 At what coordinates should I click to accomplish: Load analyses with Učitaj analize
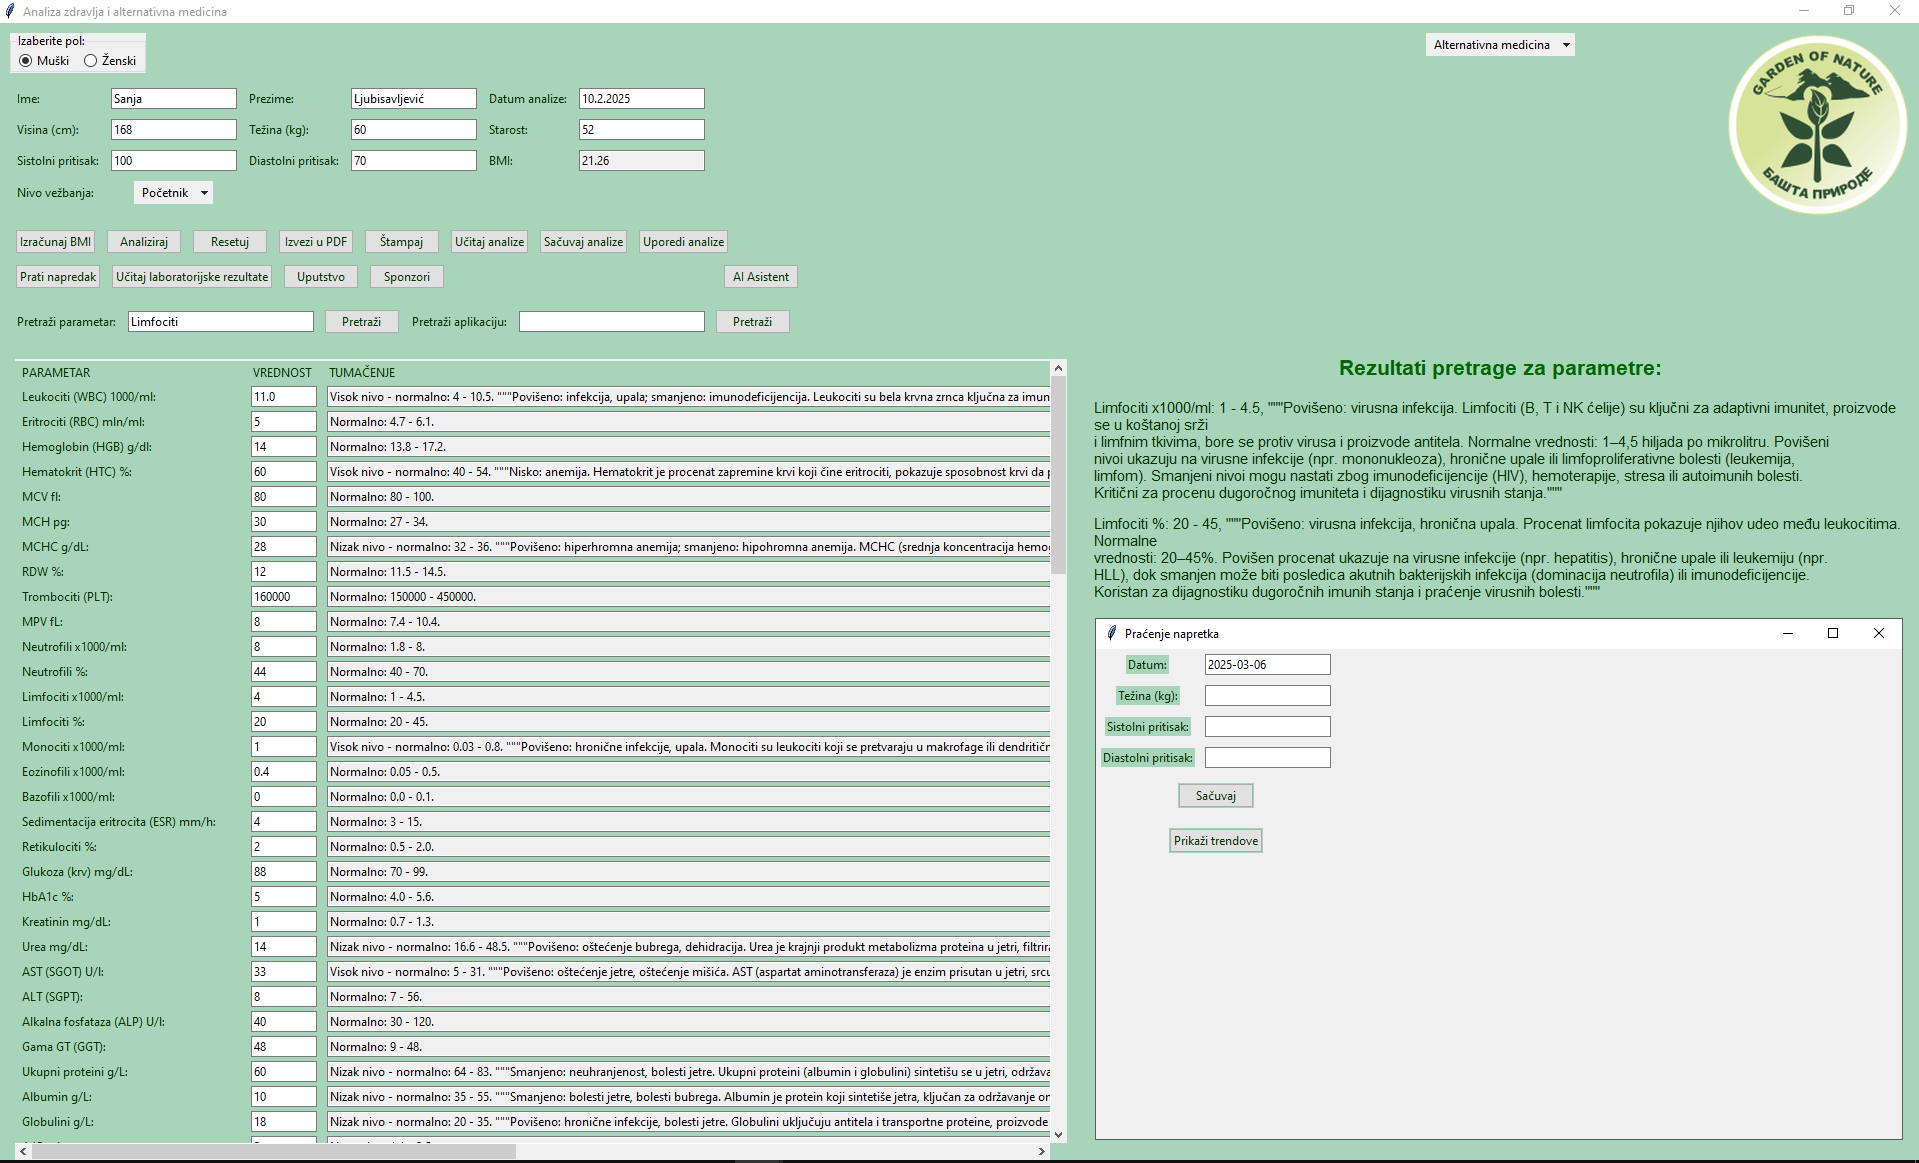(489, 242)
